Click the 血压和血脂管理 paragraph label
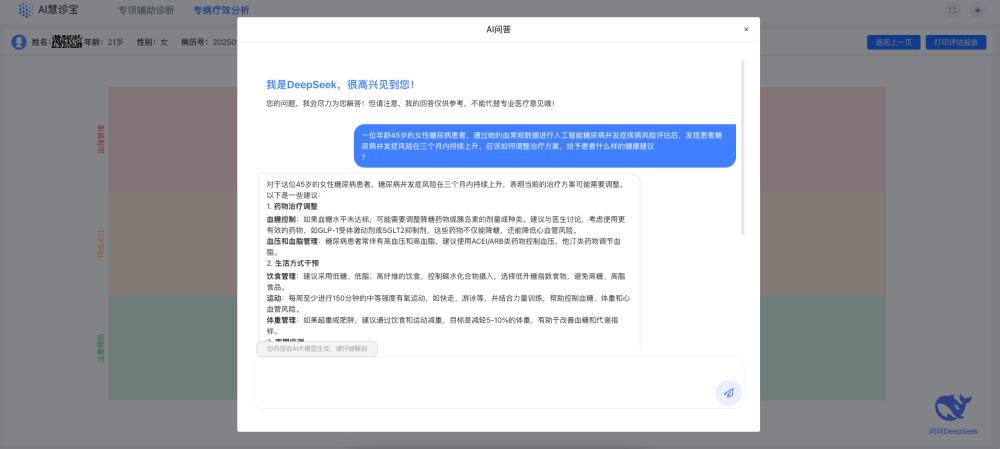This screenshot has width=1000, height=449. 292,242
